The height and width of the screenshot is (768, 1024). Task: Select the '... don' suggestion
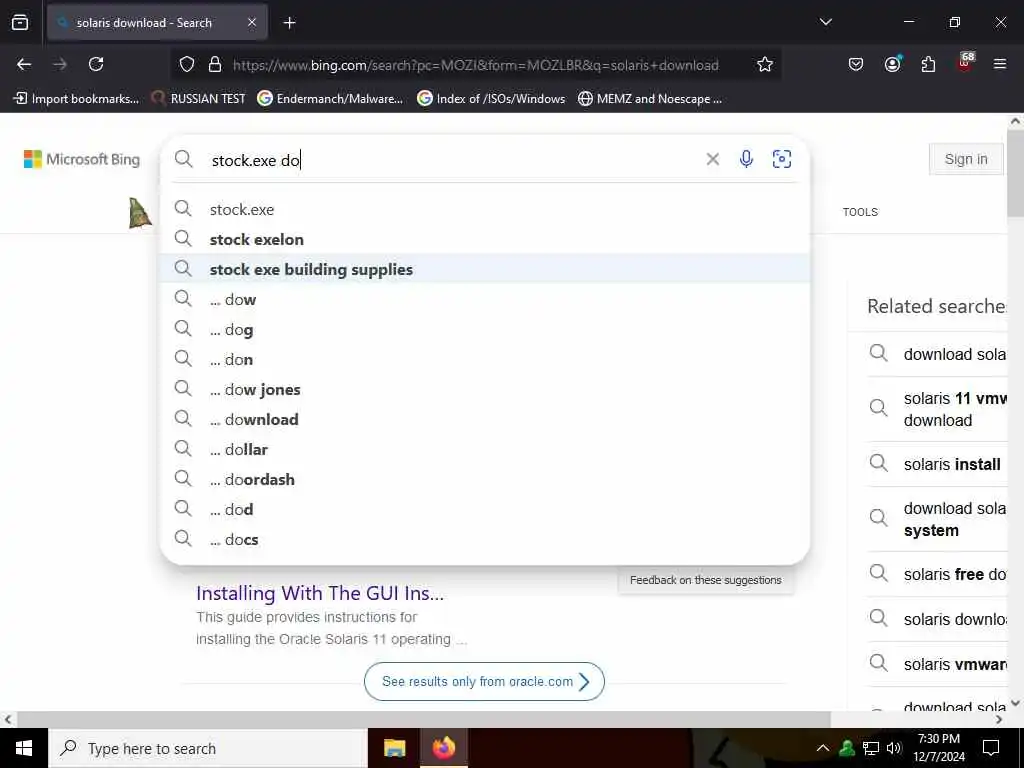point(485,360)
